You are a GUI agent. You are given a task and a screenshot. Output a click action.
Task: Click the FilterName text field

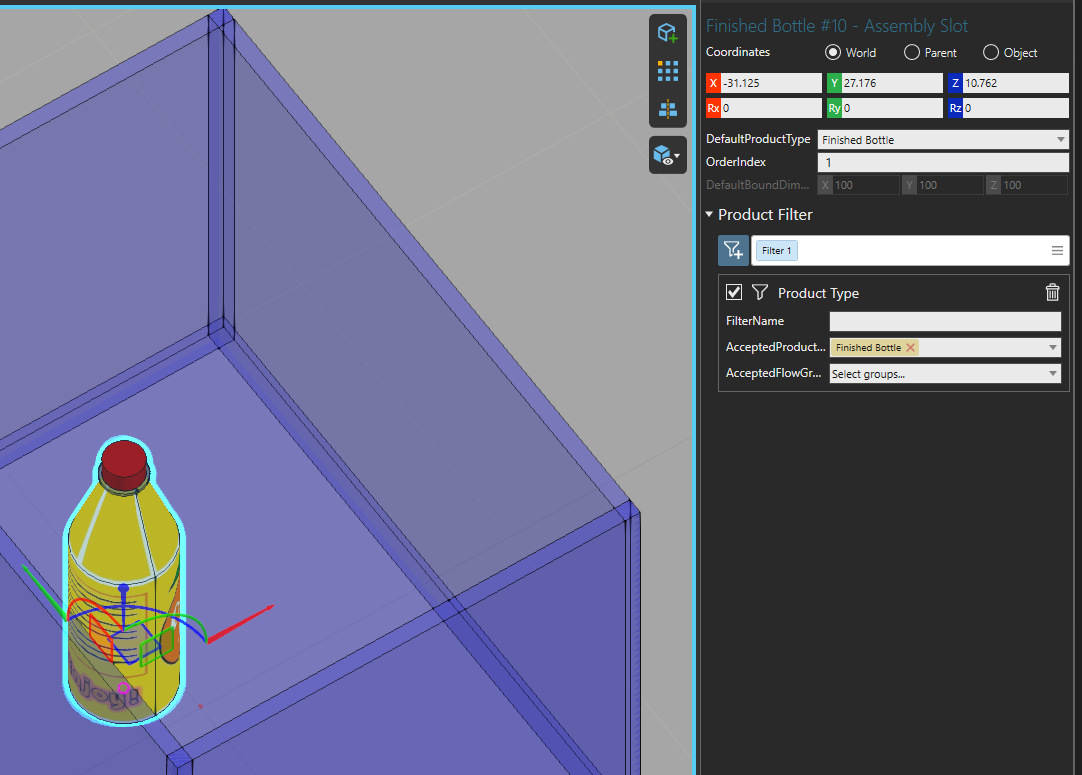click(x=944, y=321)
